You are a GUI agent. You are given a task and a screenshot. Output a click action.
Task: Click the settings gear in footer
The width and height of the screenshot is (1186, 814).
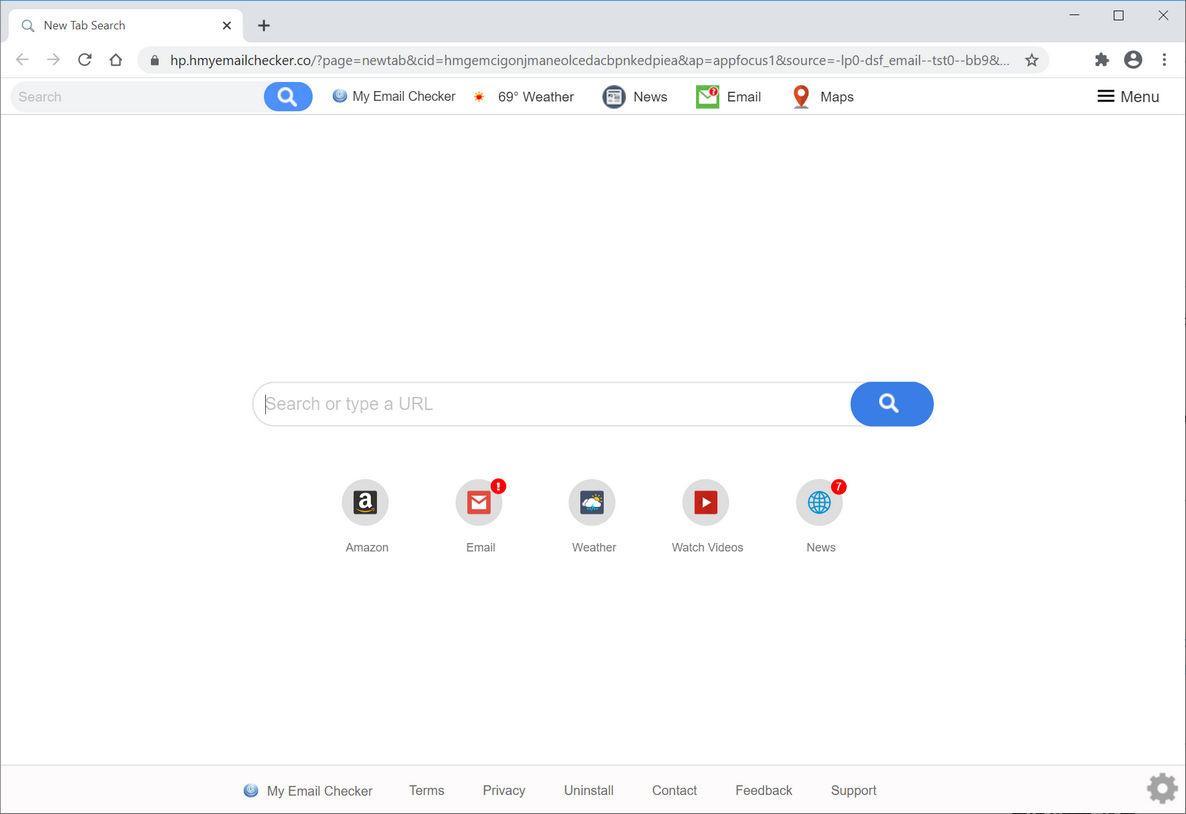(1162, 788)
